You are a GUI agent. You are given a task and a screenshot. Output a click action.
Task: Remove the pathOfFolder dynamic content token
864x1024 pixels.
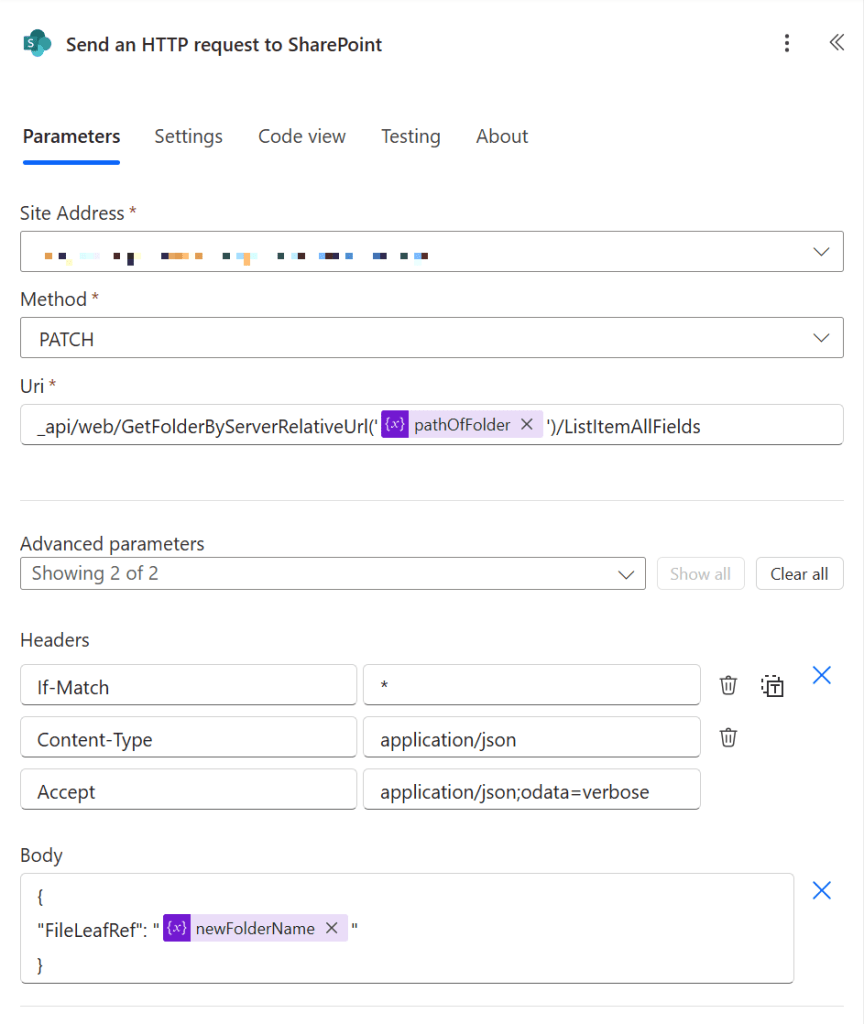point(526,424)
